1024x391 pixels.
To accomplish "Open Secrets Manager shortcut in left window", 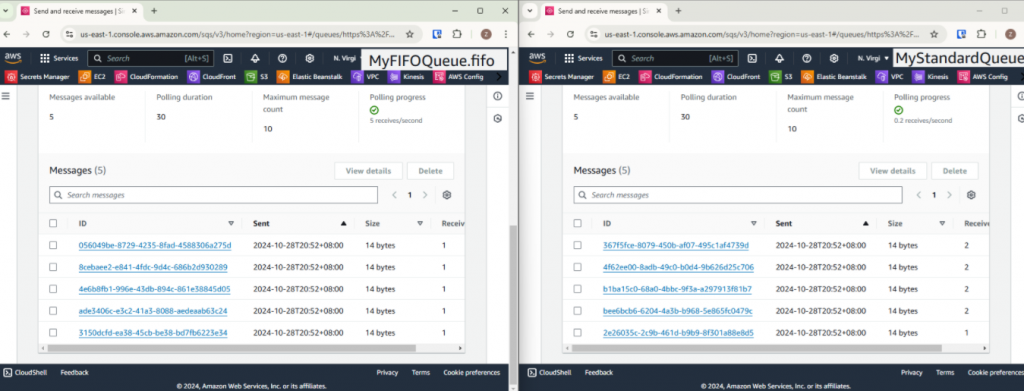I will [x=37, y=76].
